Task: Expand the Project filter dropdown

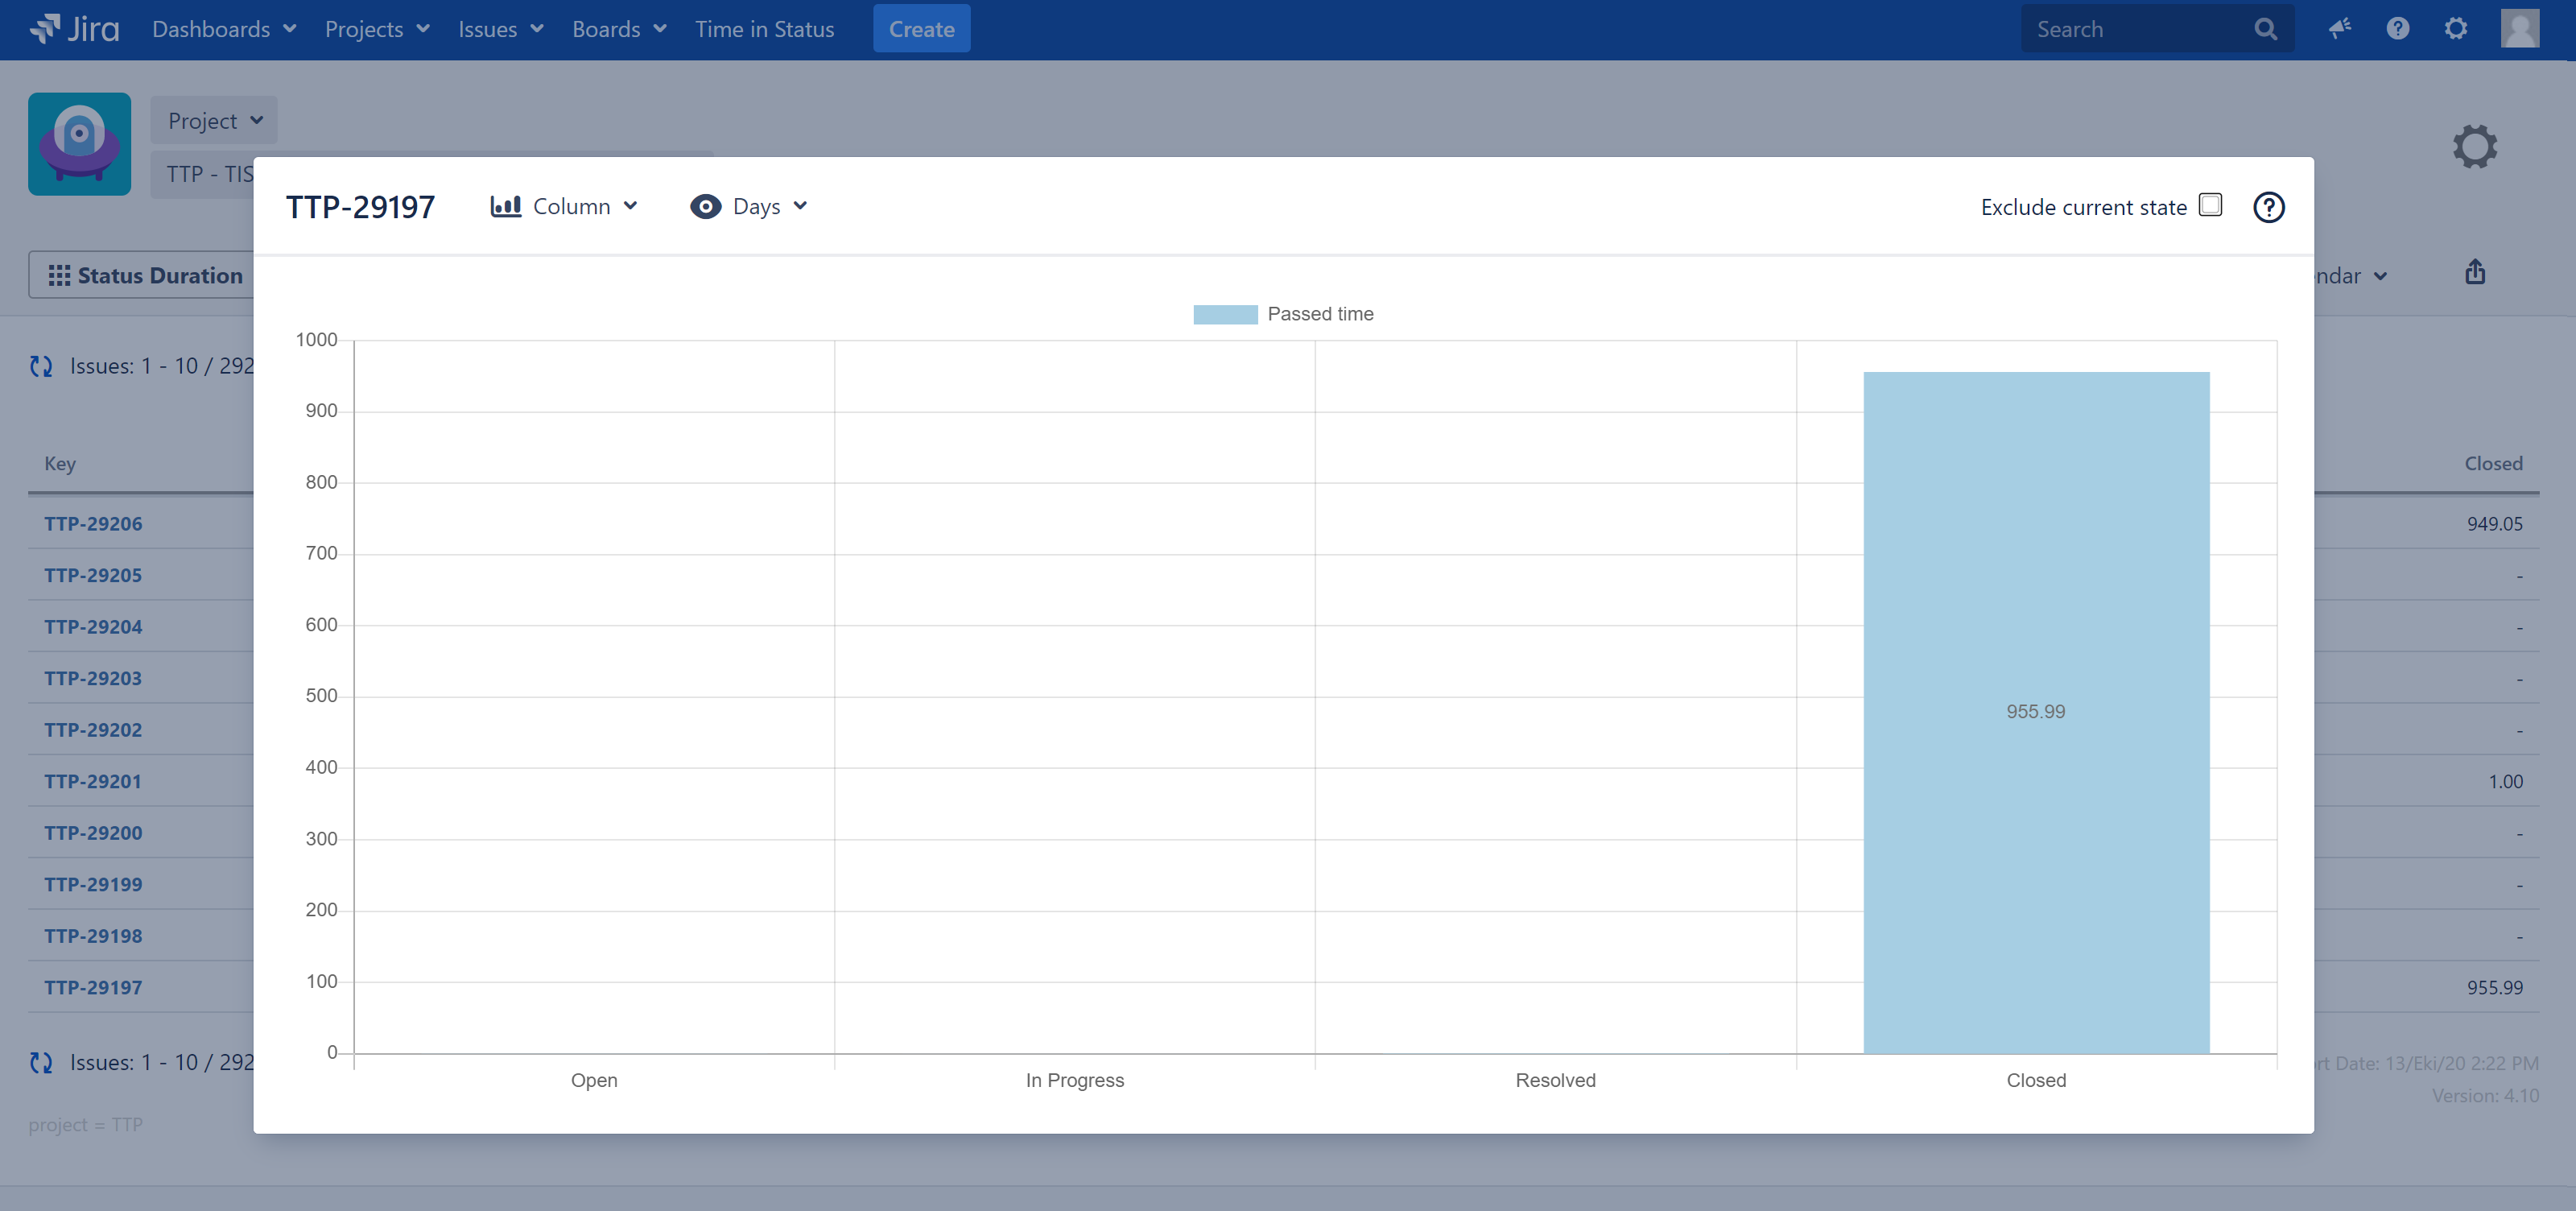Action: 214,120
